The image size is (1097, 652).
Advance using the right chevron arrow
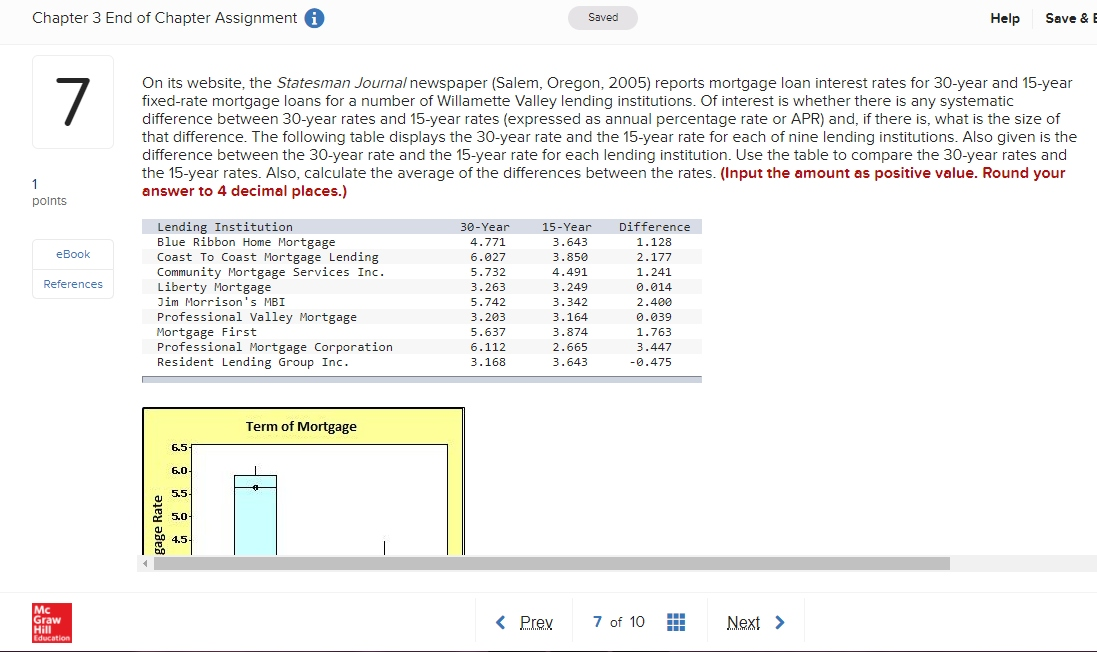coord(780,622)
